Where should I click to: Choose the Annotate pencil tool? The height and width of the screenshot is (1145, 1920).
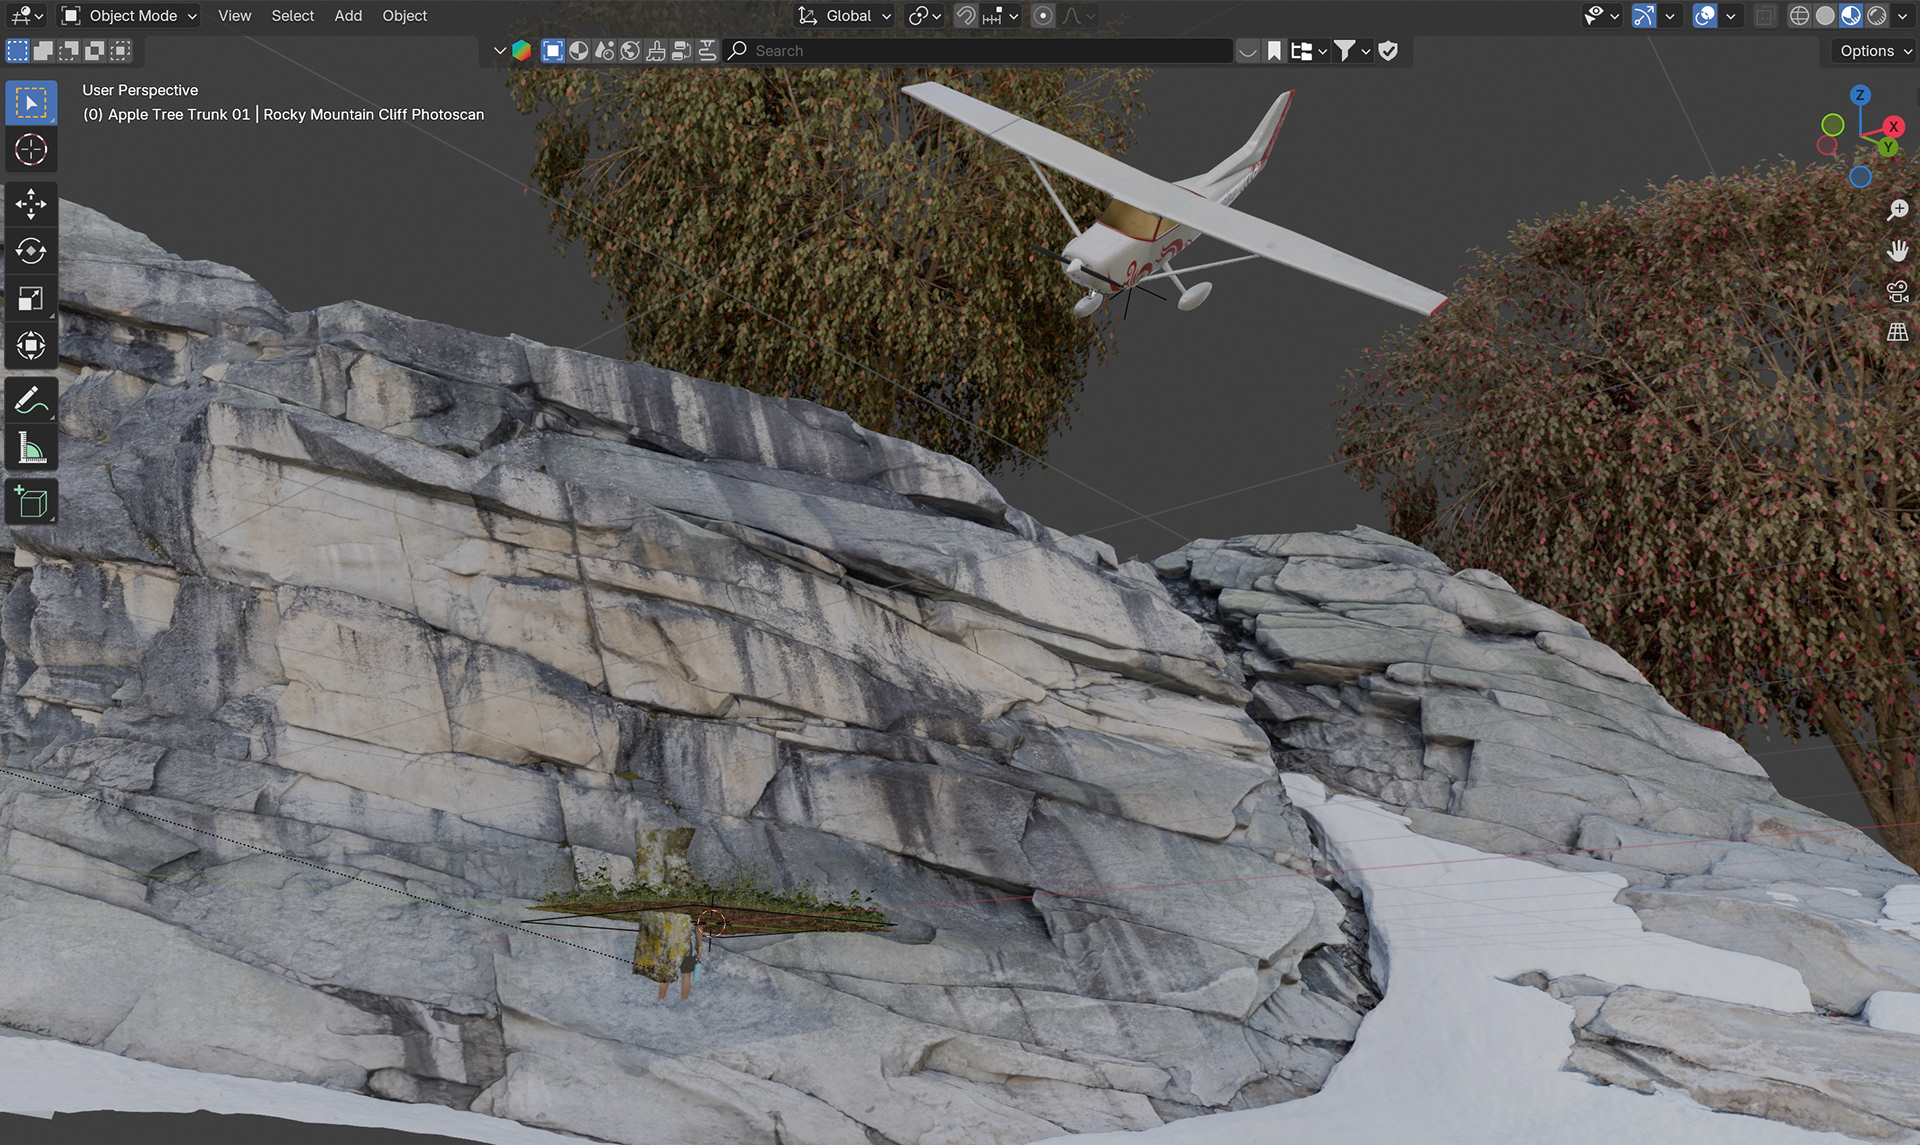[31, 401]
